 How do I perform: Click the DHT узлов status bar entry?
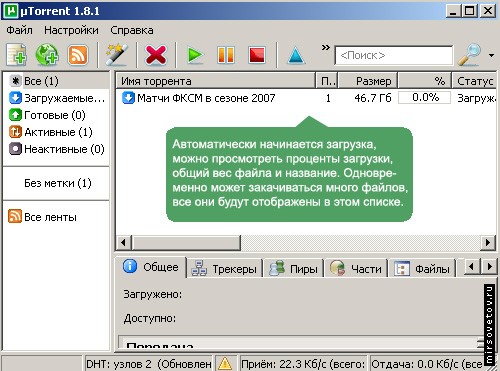pos(149,364)
